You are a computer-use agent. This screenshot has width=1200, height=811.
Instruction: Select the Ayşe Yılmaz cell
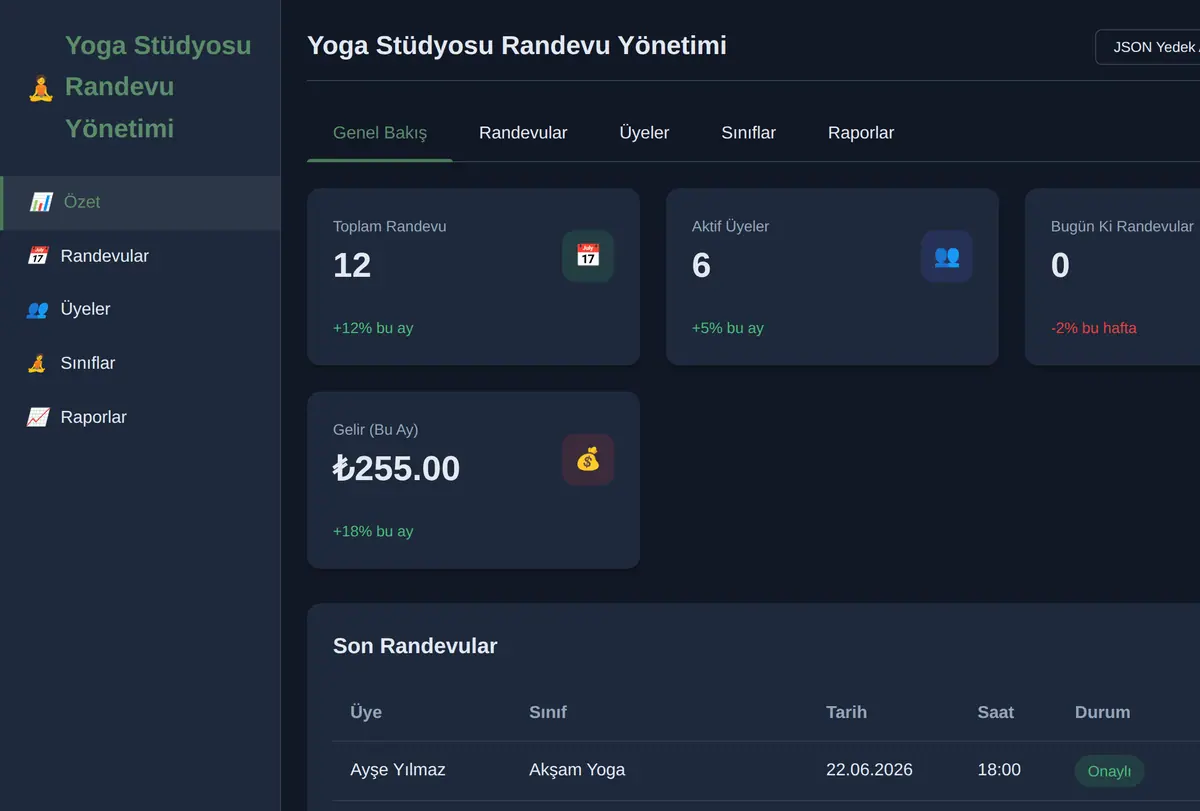[398, 770]
